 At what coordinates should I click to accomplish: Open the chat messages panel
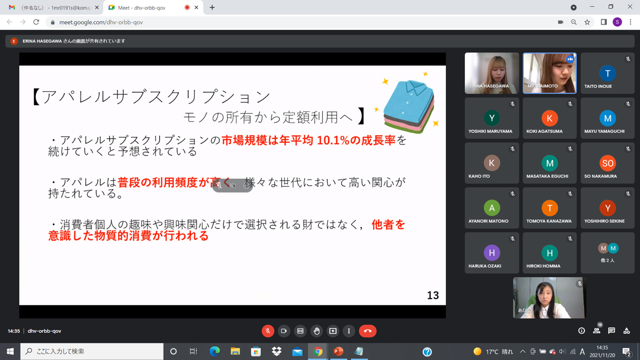point(611,331)
